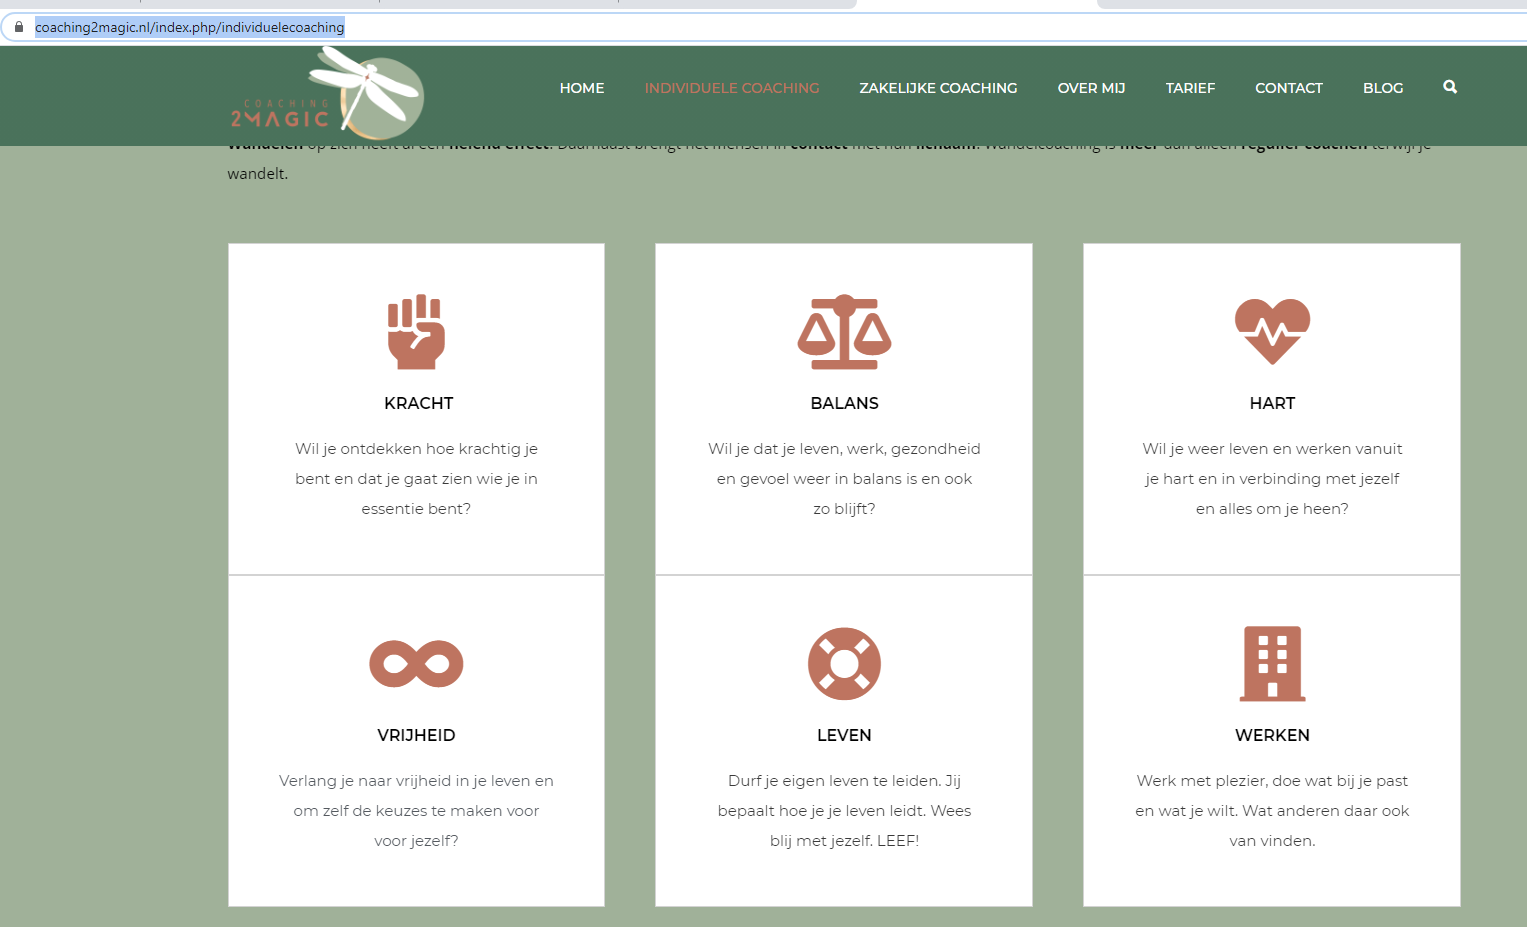Click the KRACHT card heading
The height and width of the screenshot is (927, 1527).
click(x=418, y=403)
